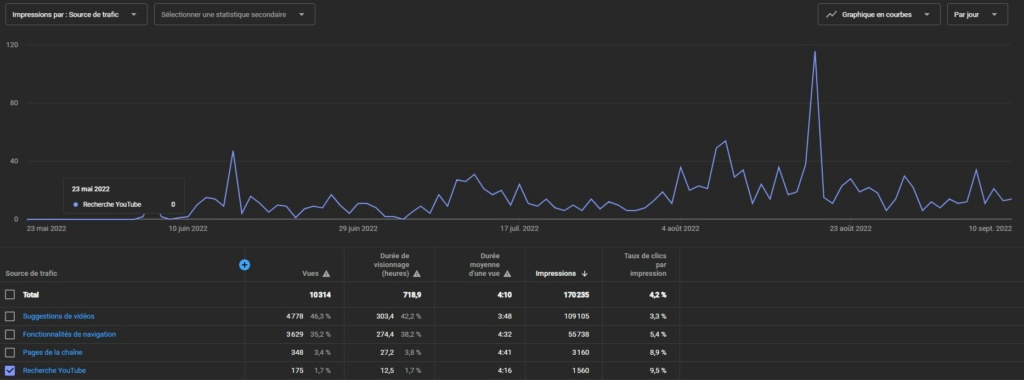Check the Fonctionnalités de navigation checkbox
1024x380 pixels.
(10, 334)
